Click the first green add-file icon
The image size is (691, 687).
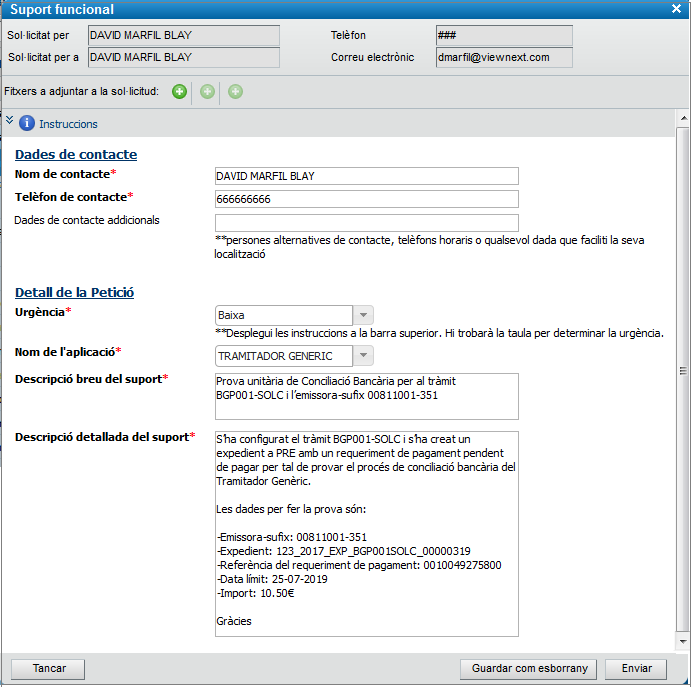pyautogui.click(x=179, y=92)
